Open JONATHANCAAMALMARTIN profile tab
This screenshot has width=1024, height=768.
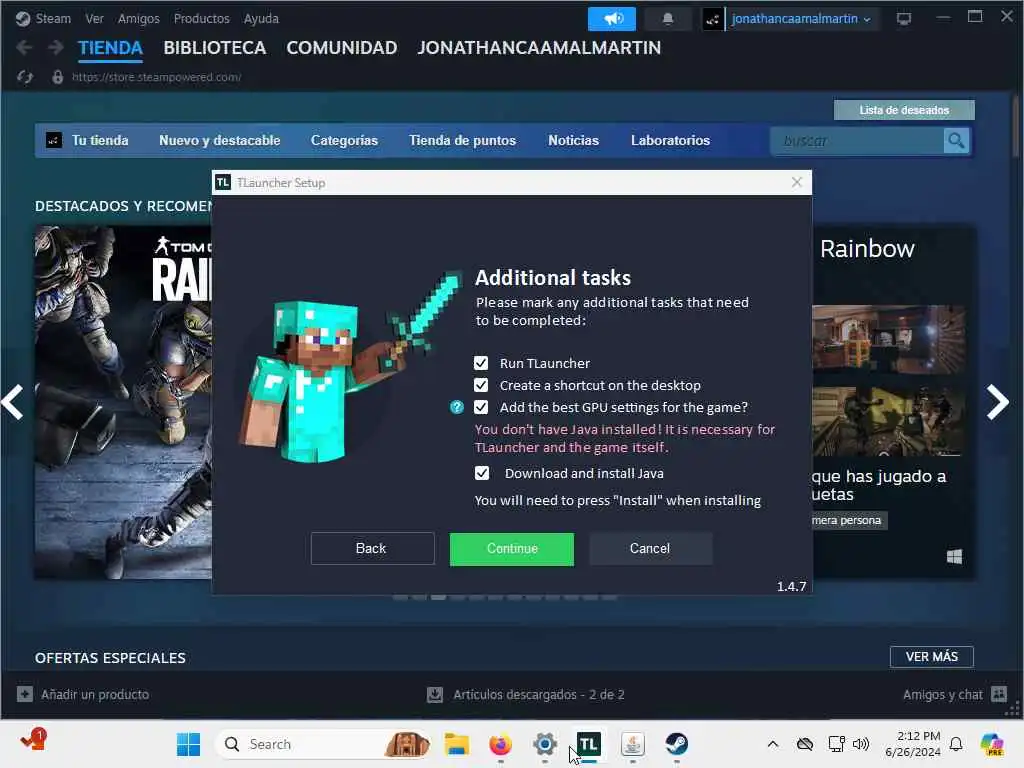click(539, 48)
